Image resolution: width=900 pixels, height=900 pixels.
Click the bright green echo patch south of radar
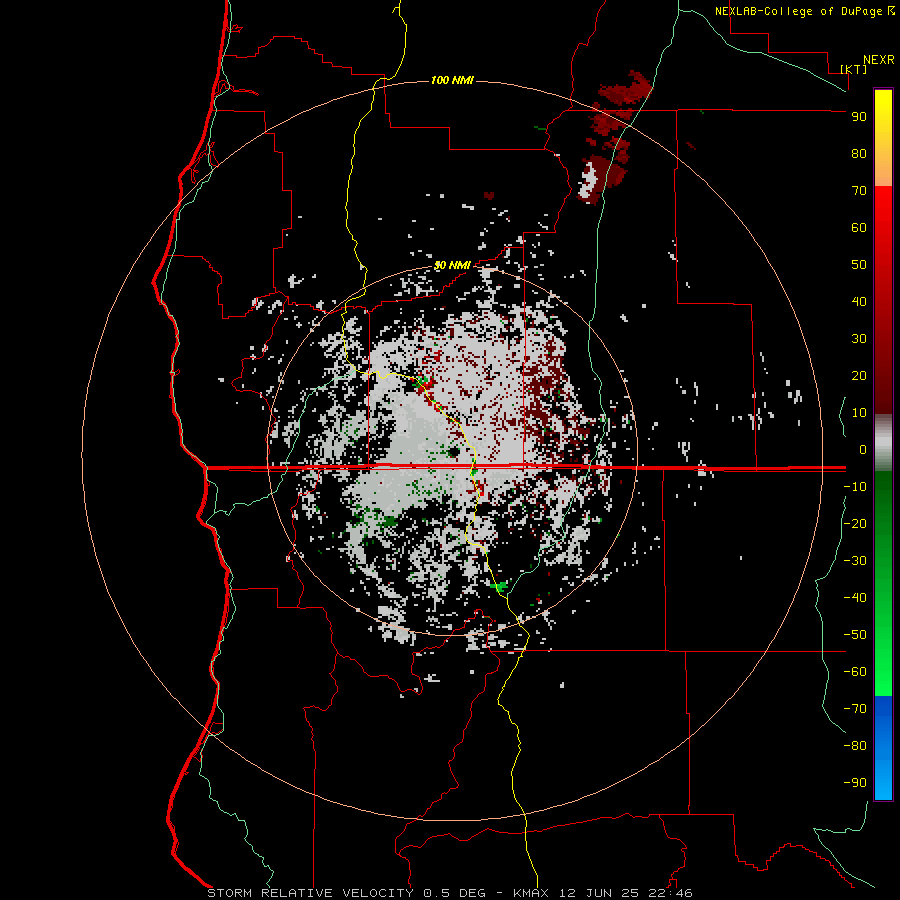(x=499, y=586)
